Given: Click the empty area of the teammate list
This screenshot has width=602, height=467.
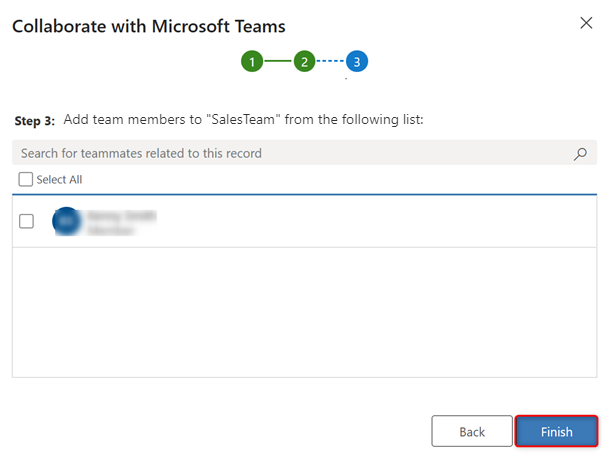Looking at the screenshot, I should (304, 310).
